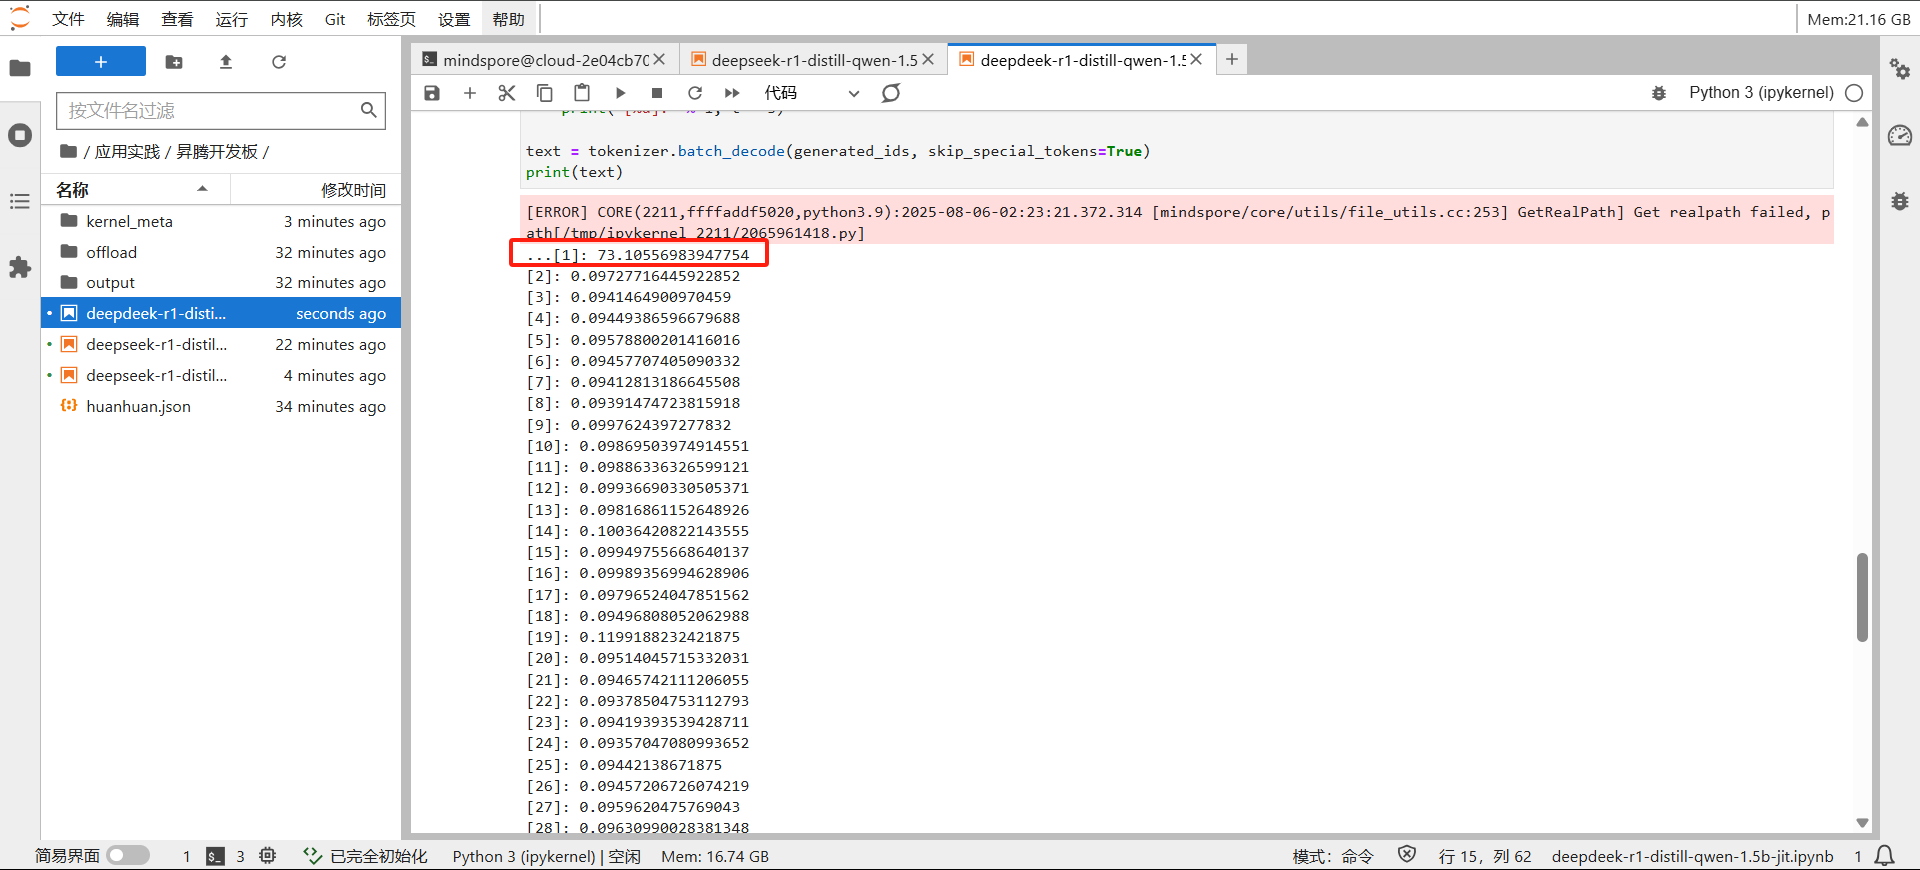The width and height of the screenshot is (1920, 870).
Task: Open the Table of Contents sidebar
Action: (20, 202)
